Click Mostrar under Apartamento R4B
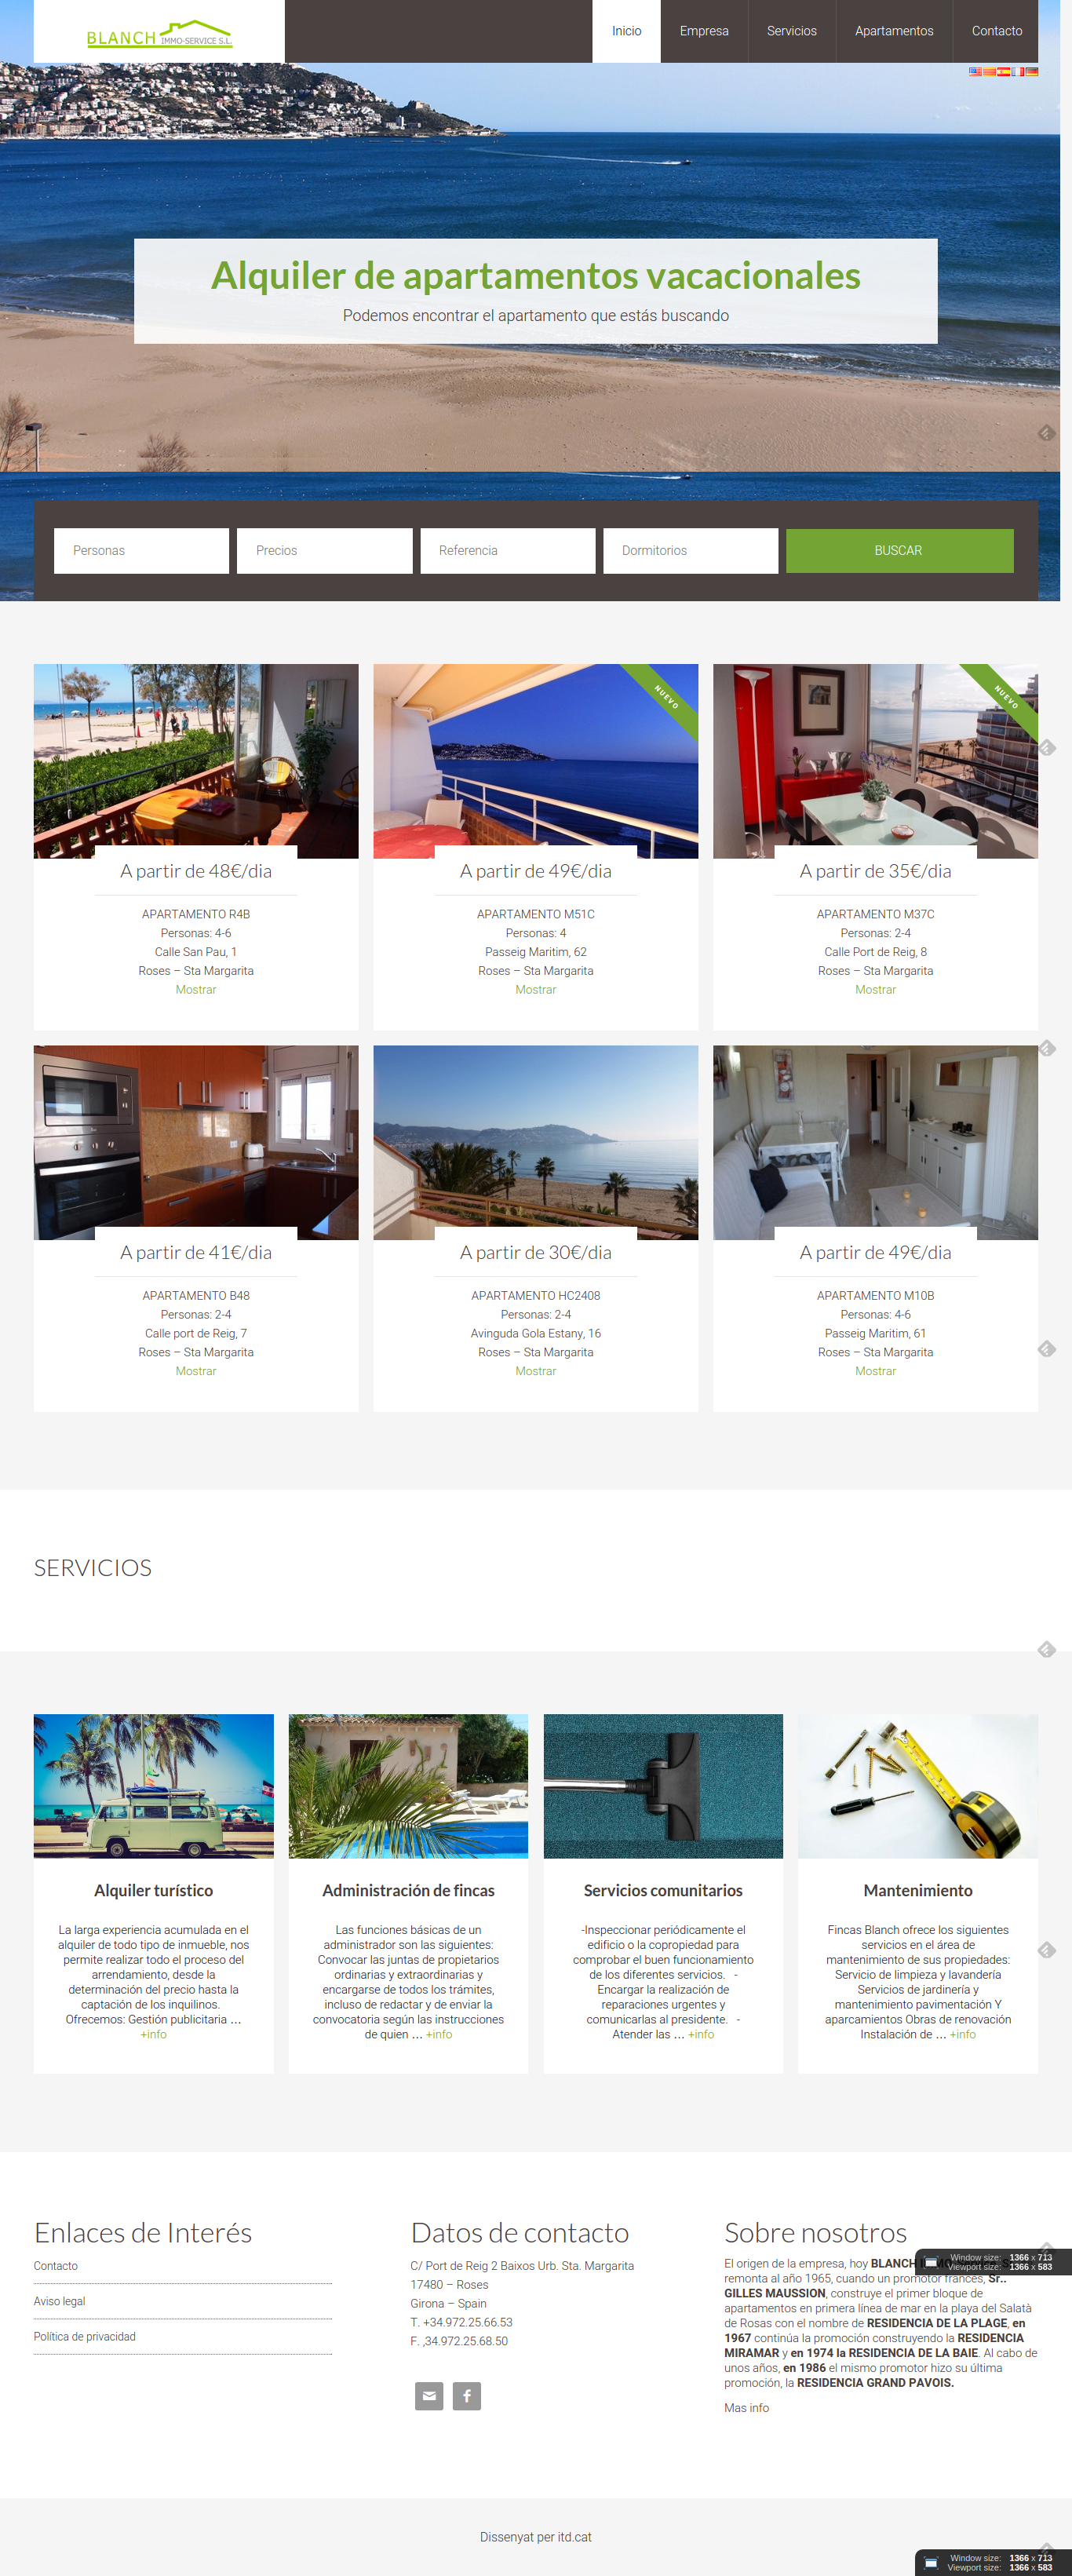This screenshot has height=2576, width=1072. 196,990
